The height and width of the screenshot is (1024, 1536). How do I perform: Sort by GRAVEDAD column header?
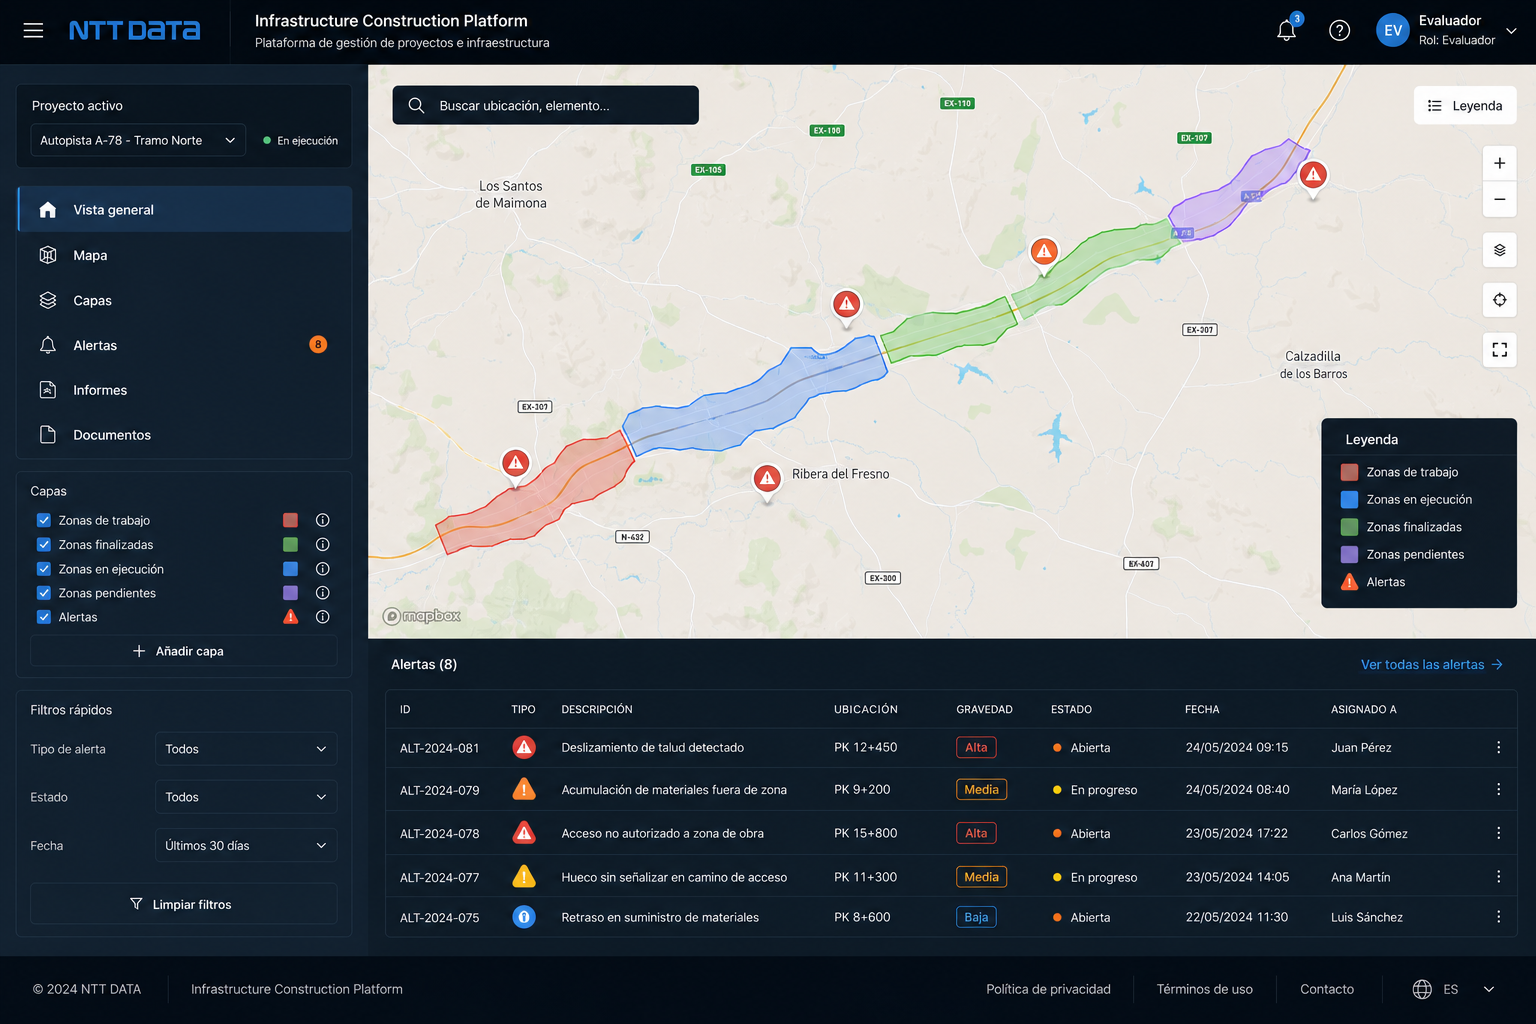pos(984,709)
